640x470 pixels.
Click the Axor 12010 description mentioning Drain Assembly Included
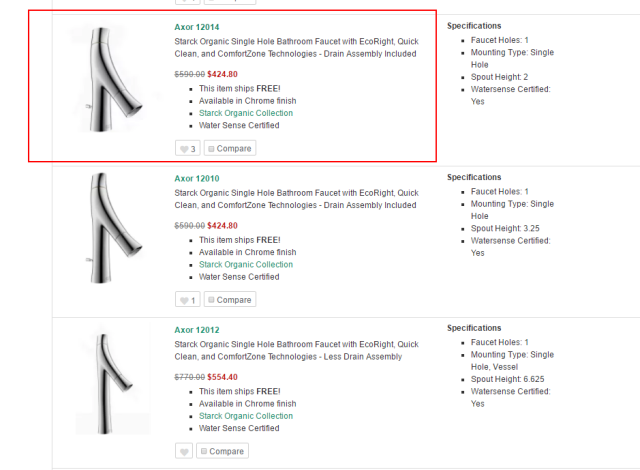tap(296, 199)
